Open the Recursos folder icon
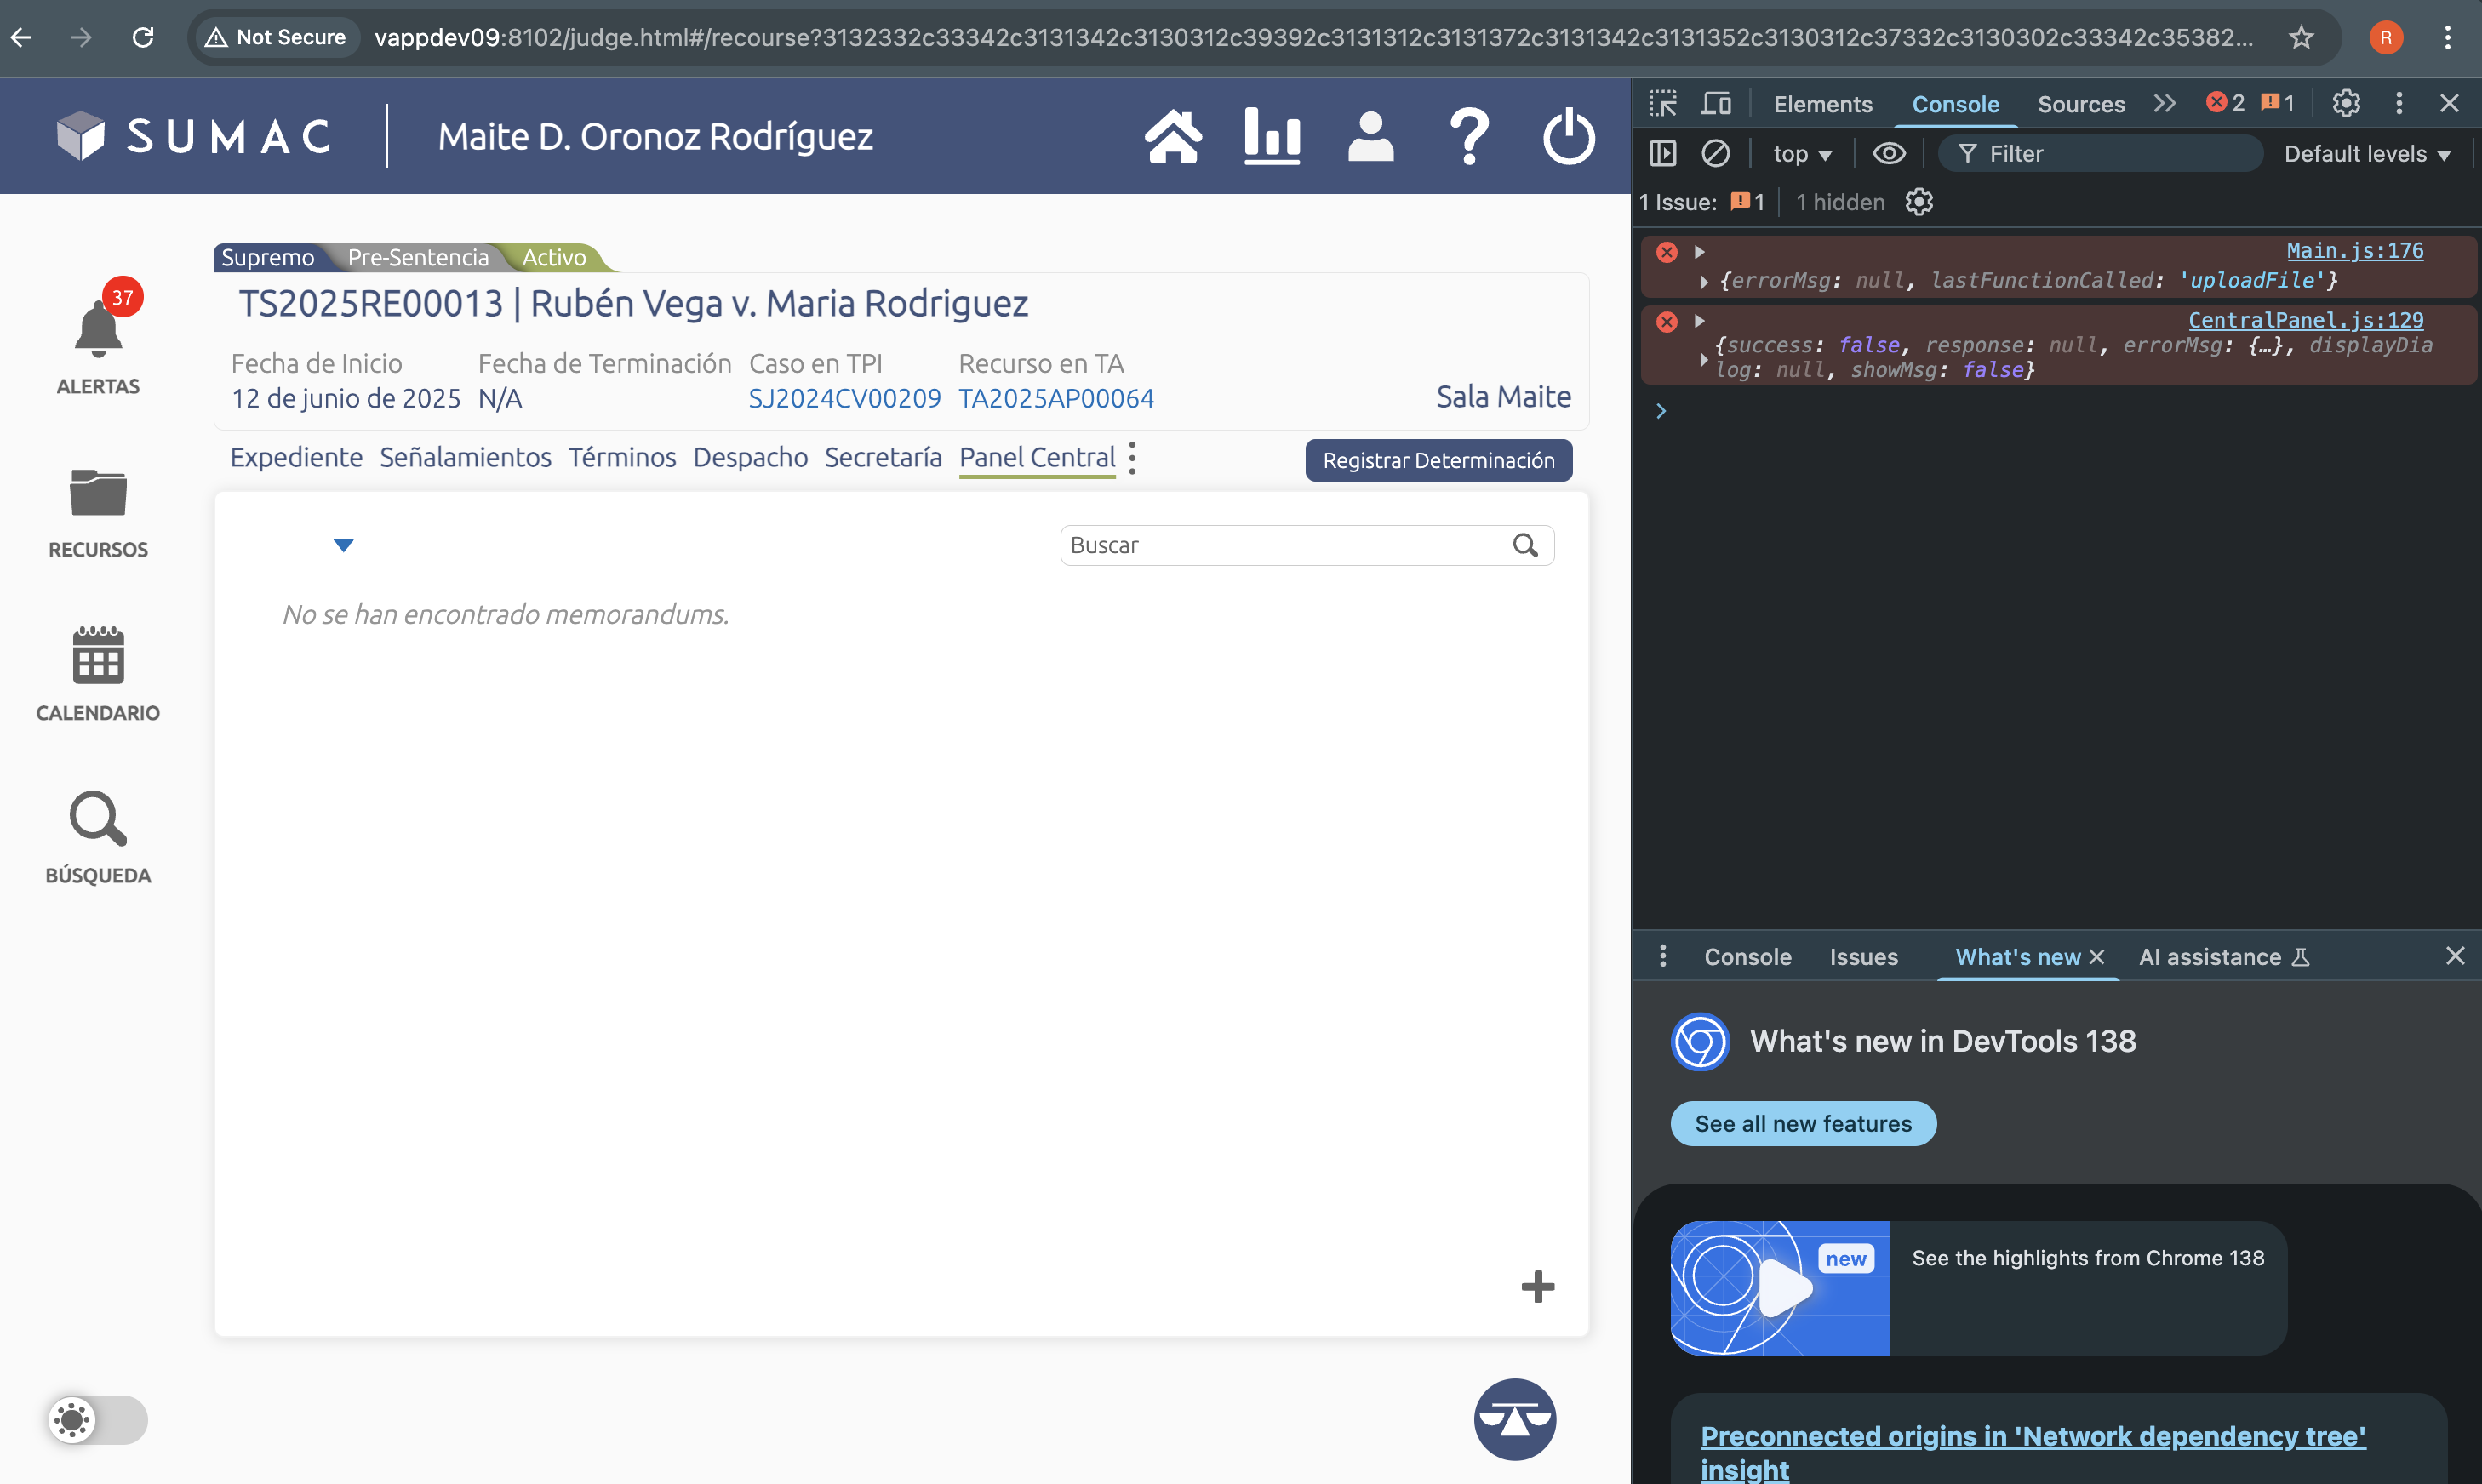 98,493
